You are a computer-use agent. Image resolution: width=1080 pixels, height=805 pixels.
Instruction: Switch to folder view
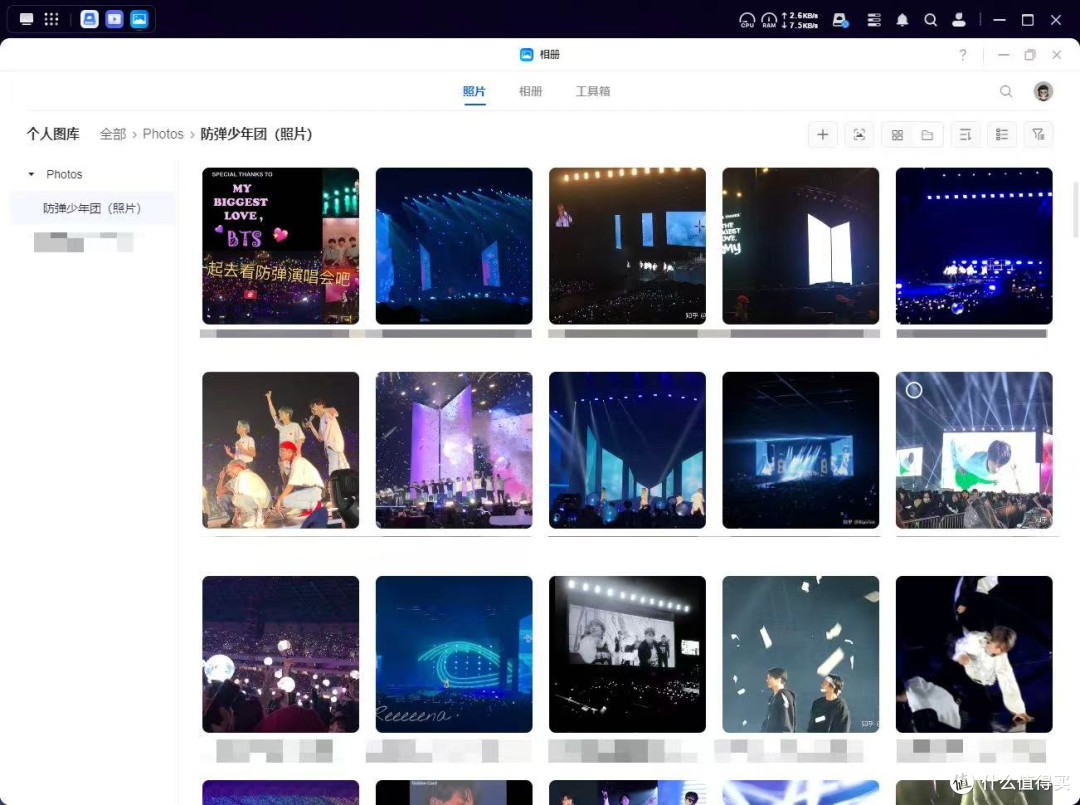pyautogui.click(x=927, y=135)
